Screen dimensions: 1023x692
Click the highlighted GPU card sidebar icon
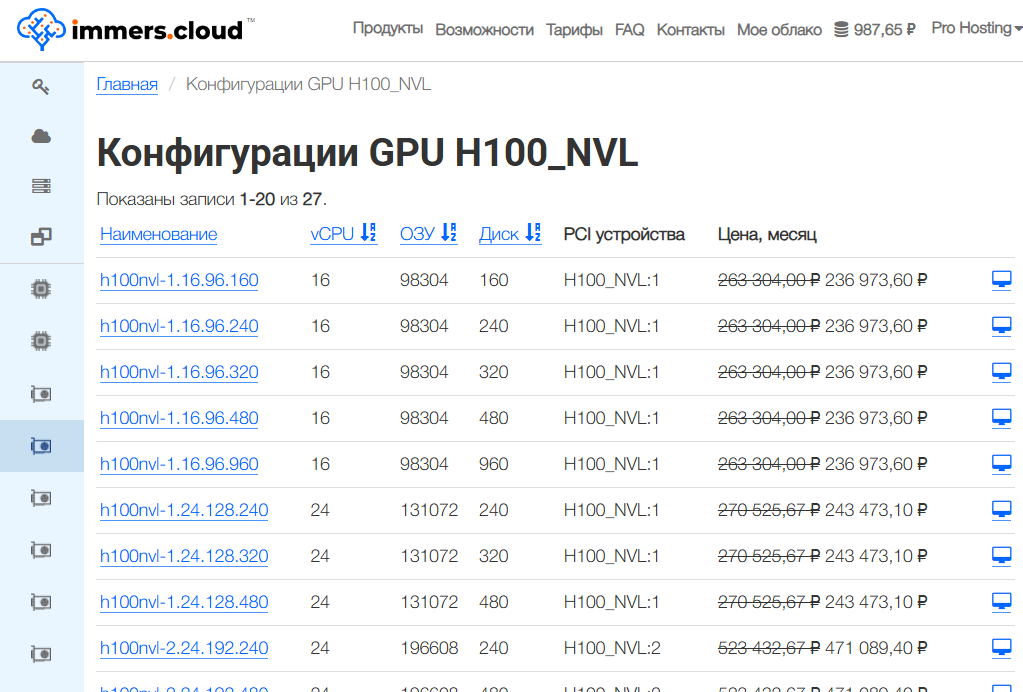[x=41, y=446]
